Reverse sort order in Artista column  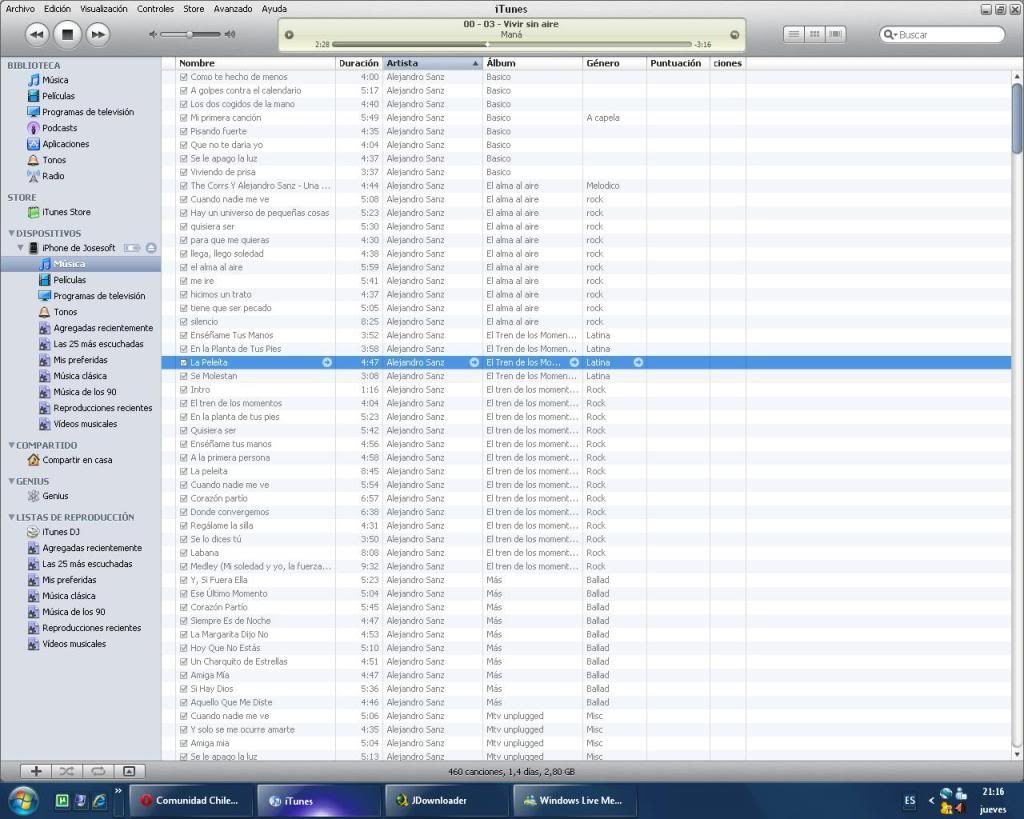[432, 63]
